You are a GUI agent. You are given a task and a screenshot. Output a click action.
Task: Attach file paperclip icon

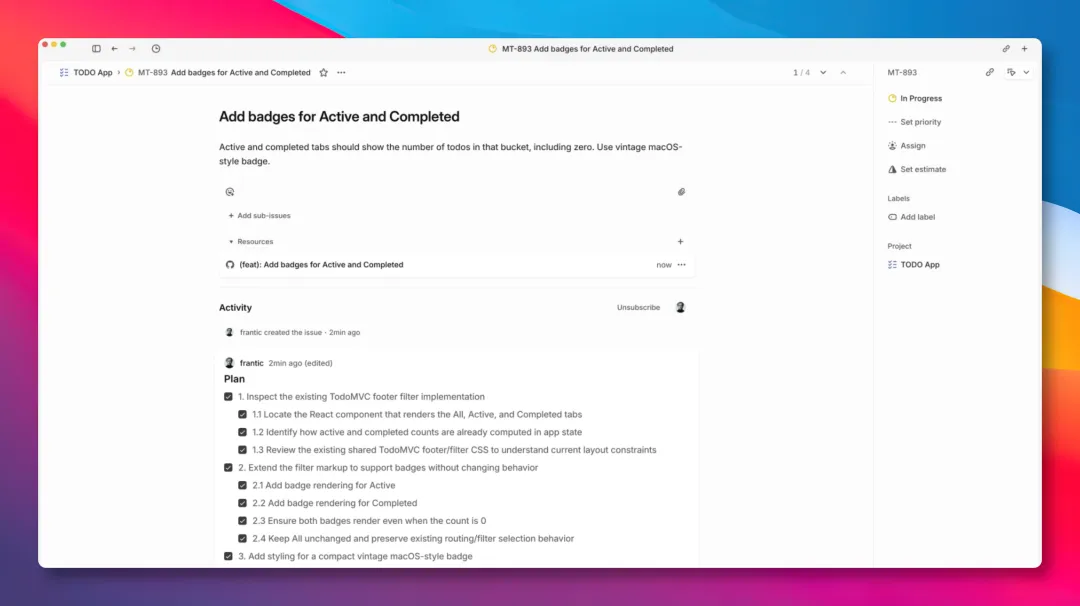click(681, 192)
